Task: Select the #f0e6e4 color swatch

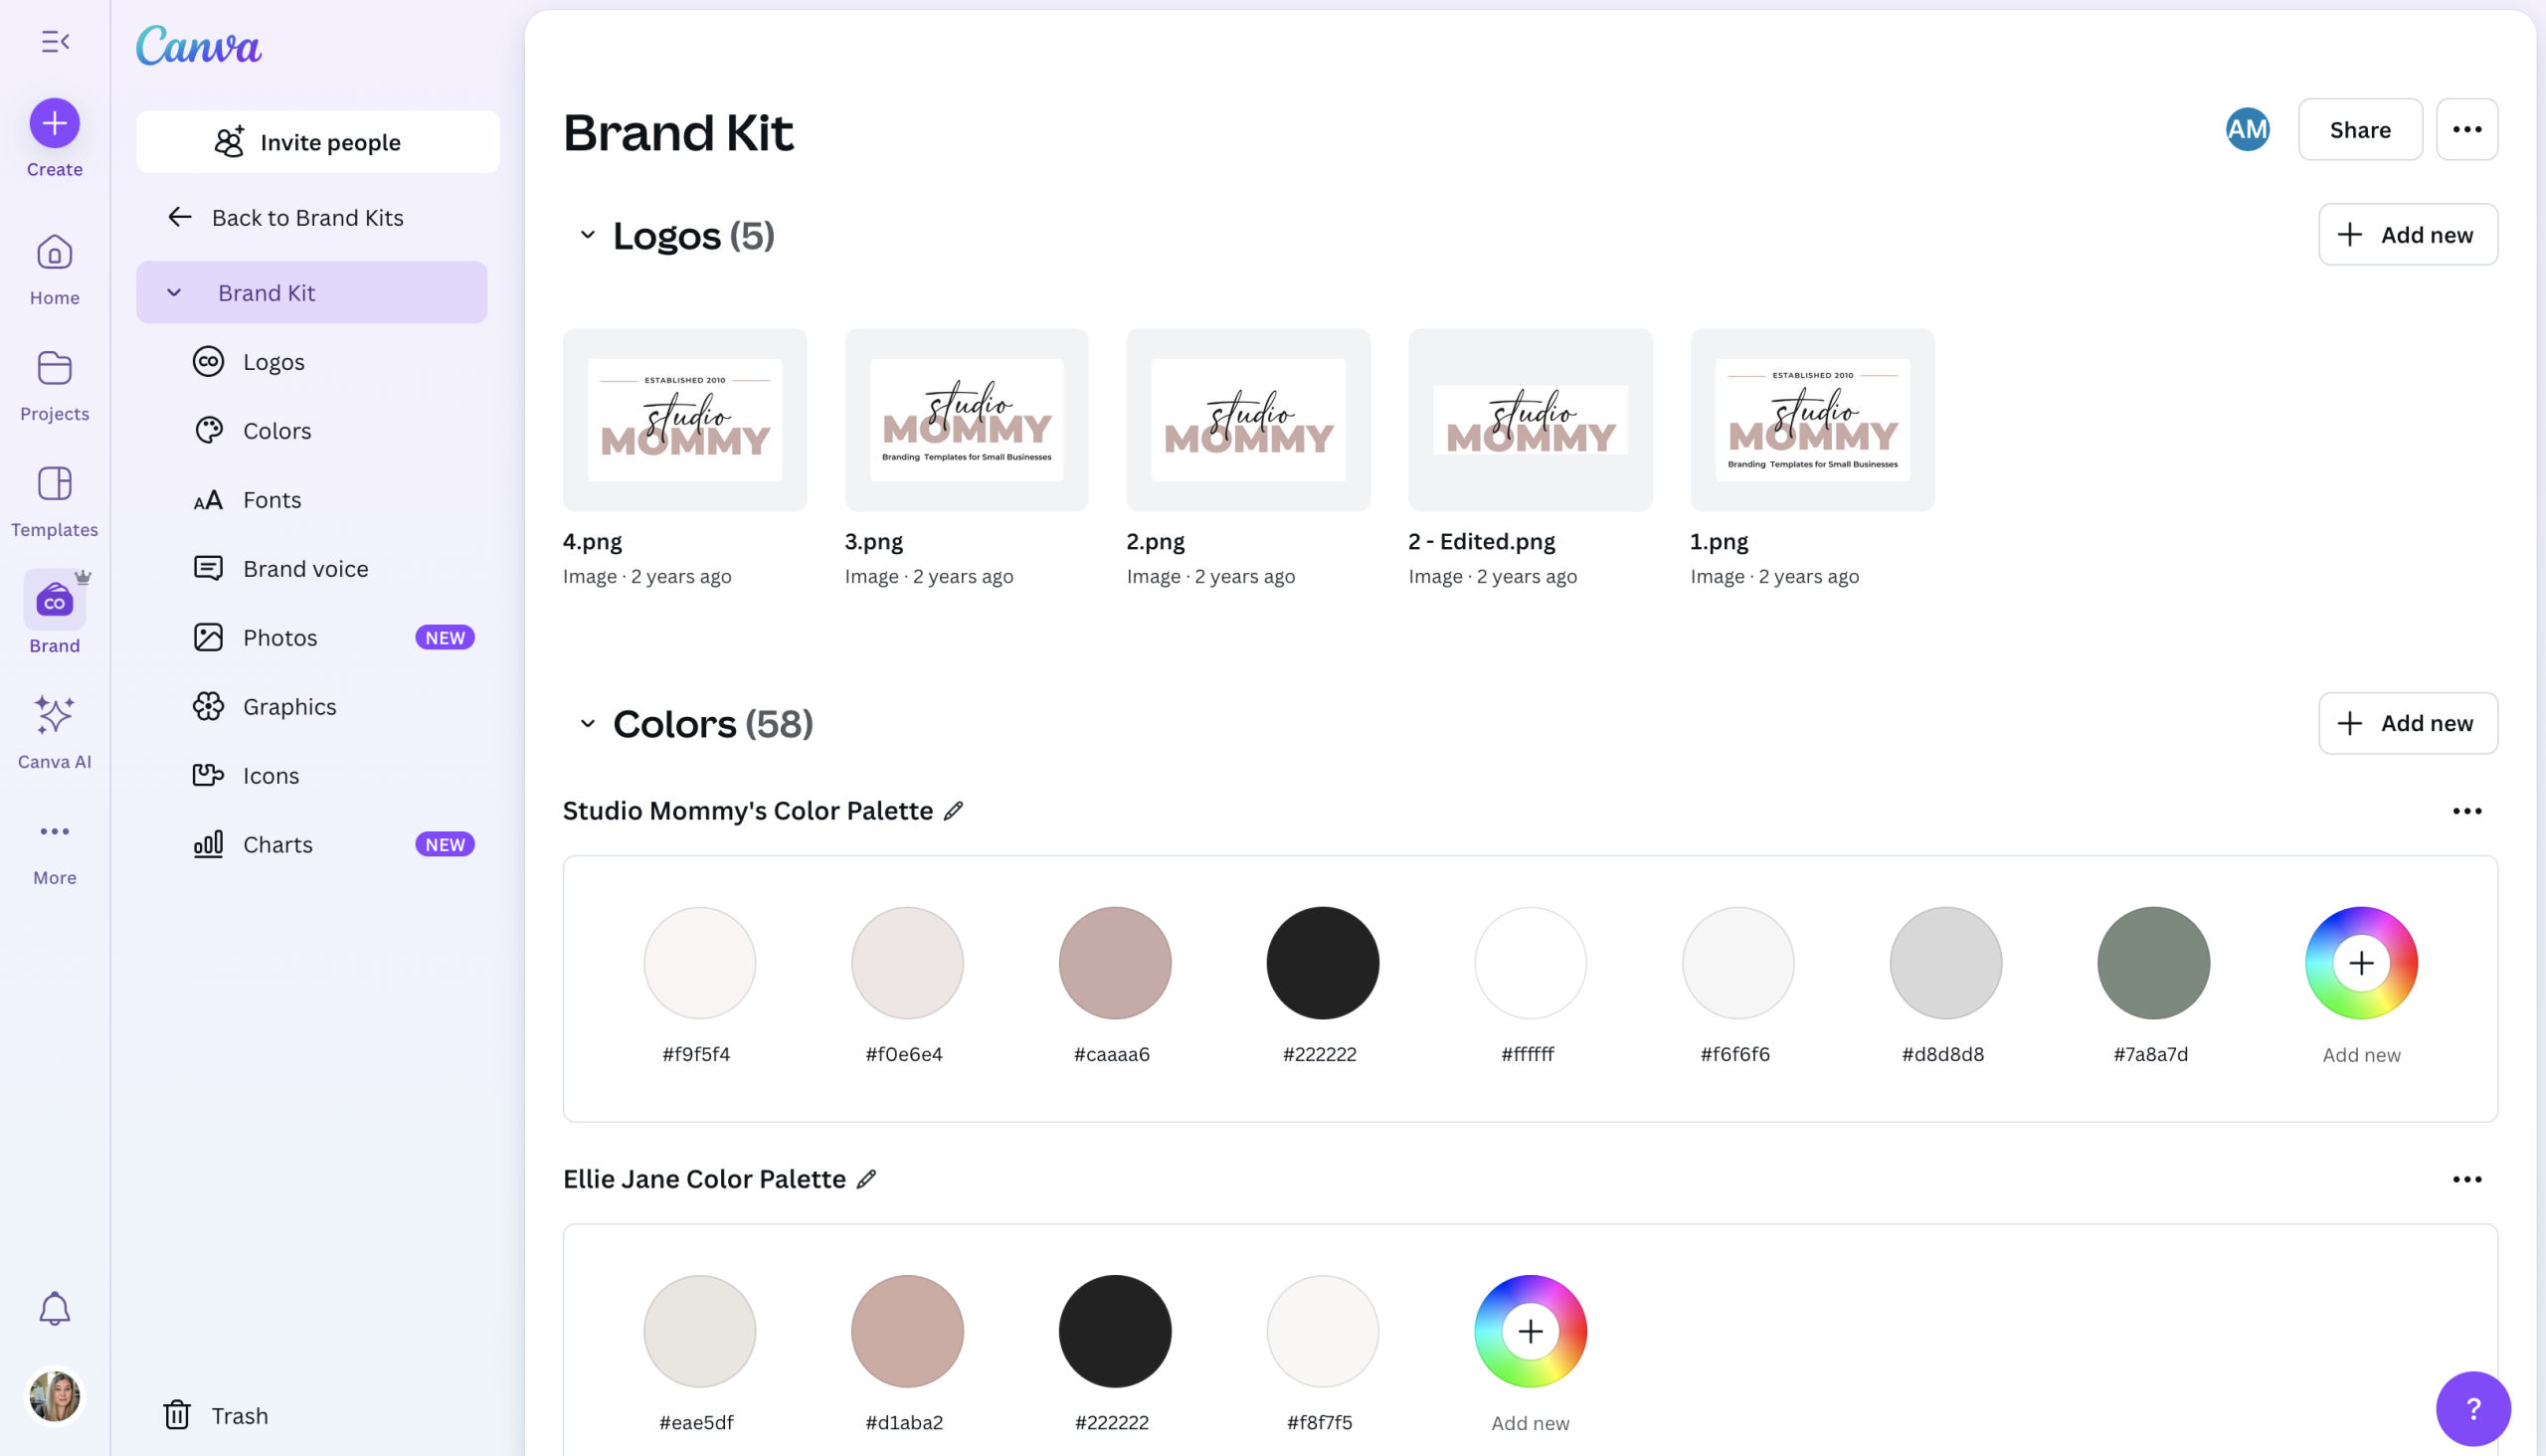Action: [x=907, y=963]
